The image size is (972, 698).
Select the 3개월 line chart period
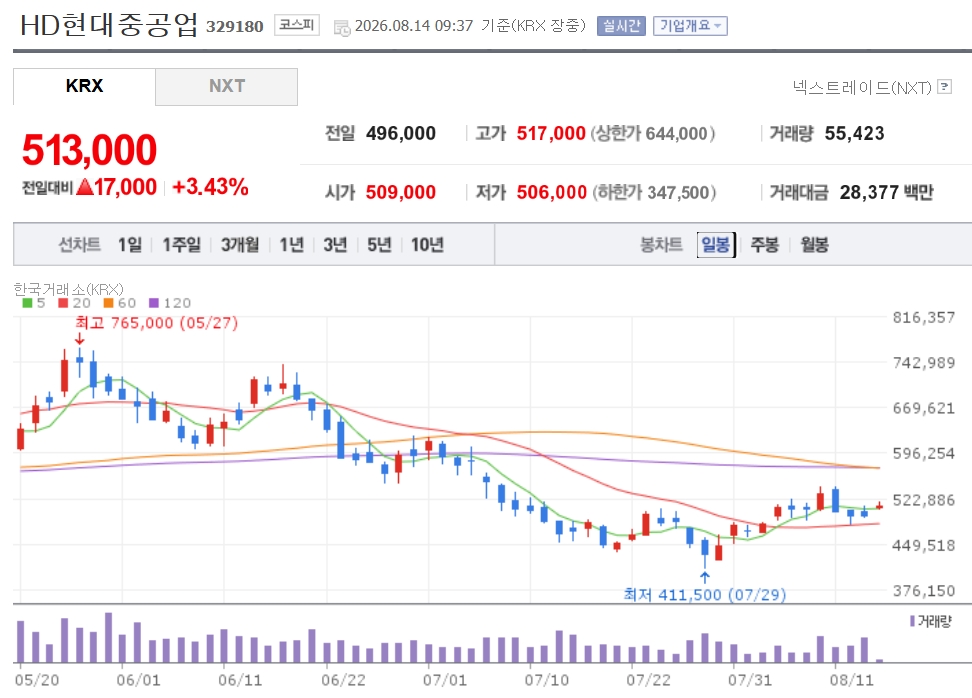[x=240, y=245]
